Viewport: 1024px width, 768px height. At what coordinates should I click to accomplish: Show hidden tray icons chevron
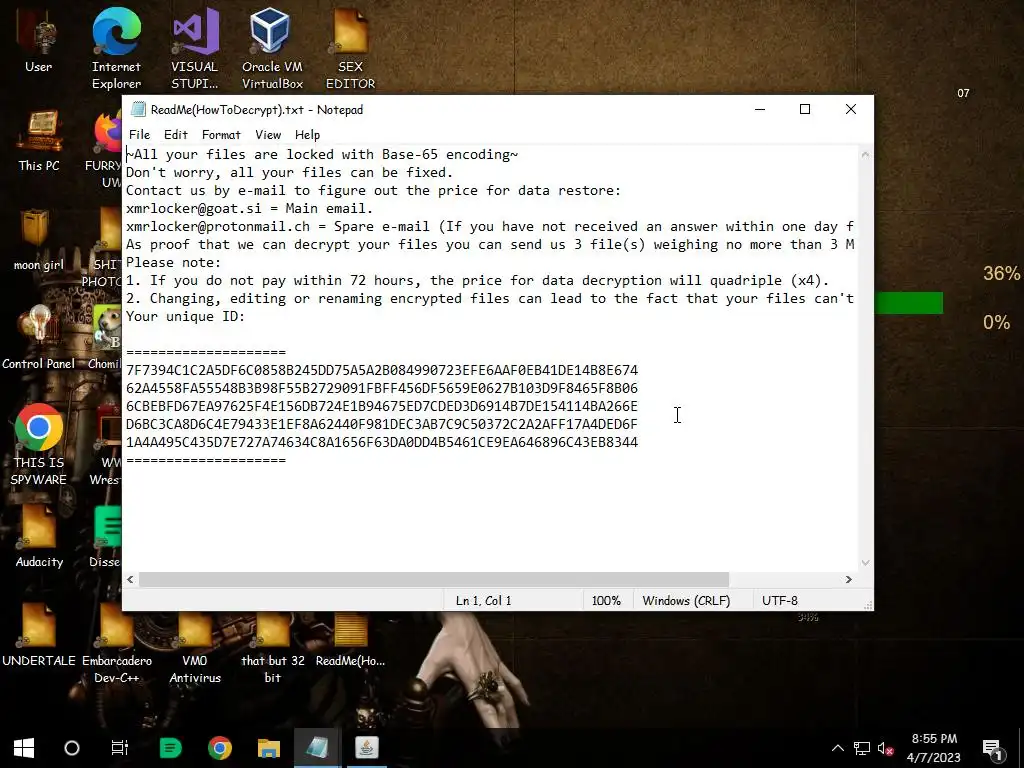click(838, 748)
